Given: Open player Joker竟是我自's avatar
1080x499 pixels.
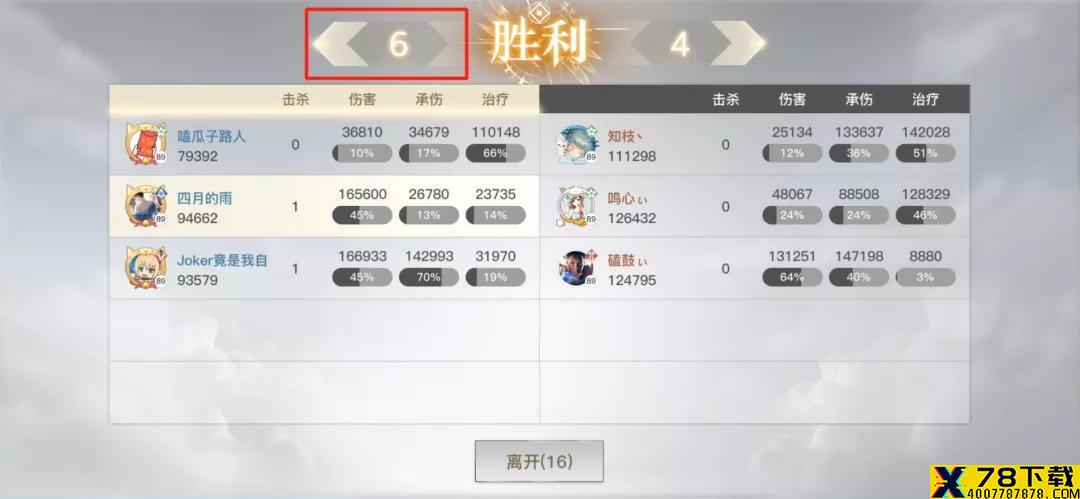Looking at the screenshot, I should [145, 267].
